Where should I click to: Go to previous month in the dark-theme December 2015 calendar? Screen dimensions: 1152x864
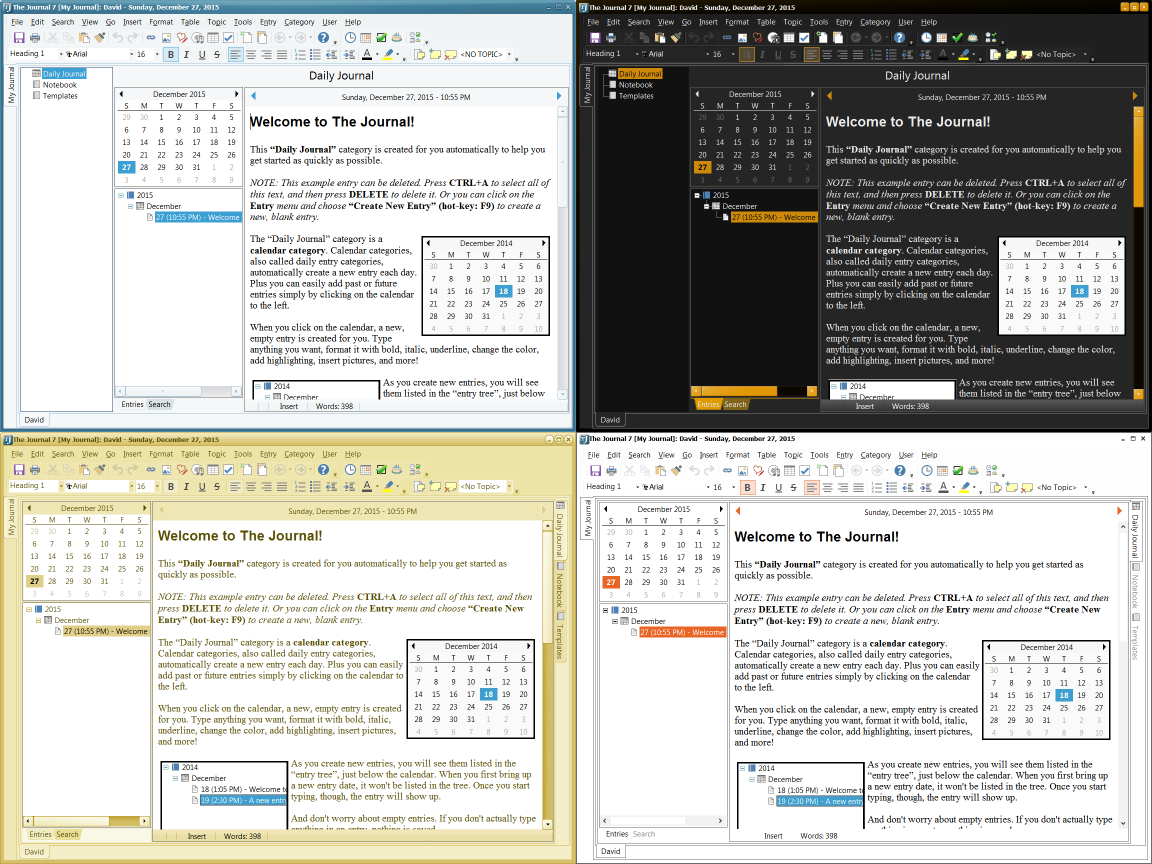pos(697,94)
